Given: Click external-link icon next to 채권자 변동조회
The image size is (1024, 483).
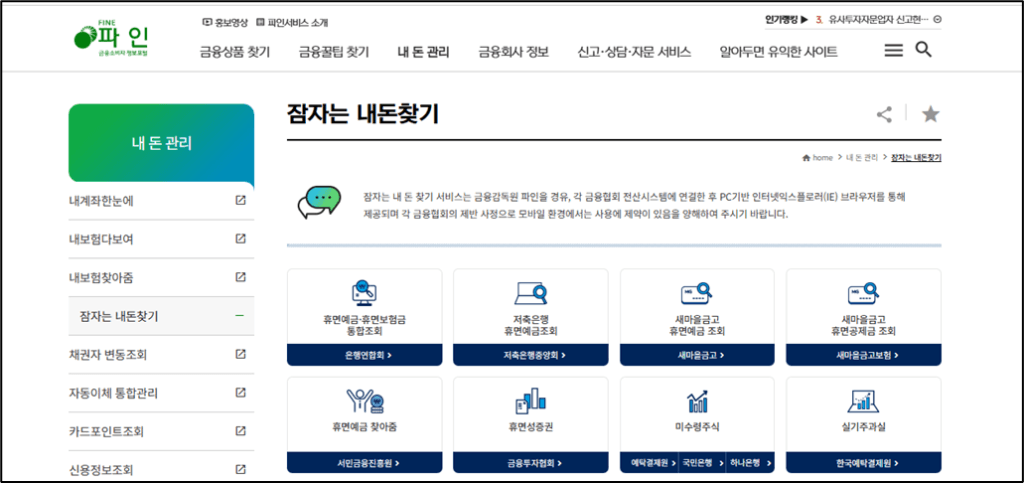Looking at the screenshot, I should click(x=240, y=354).
